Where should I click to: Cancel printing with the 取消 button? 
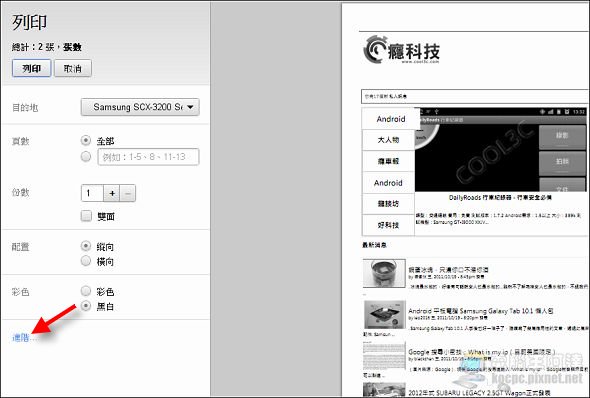coord(73,68)
